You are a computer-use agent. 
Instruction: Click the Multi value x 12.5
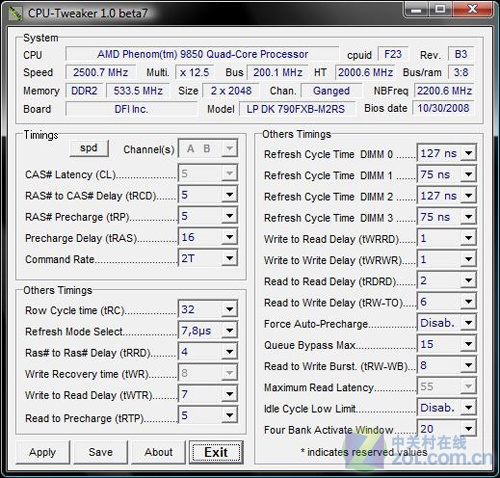pyautogui.click(x=195, y=72)
